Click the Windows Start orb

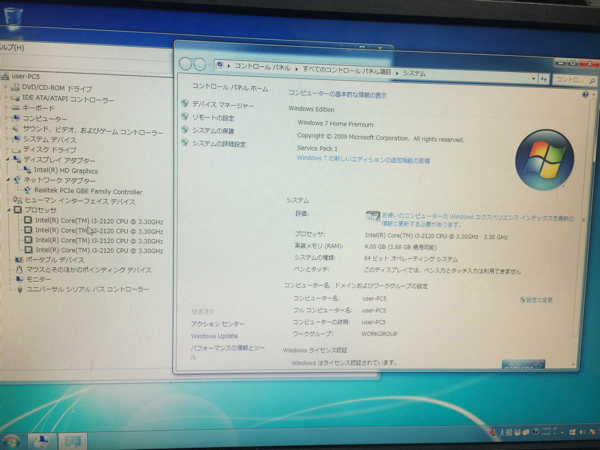coord(11,442)
